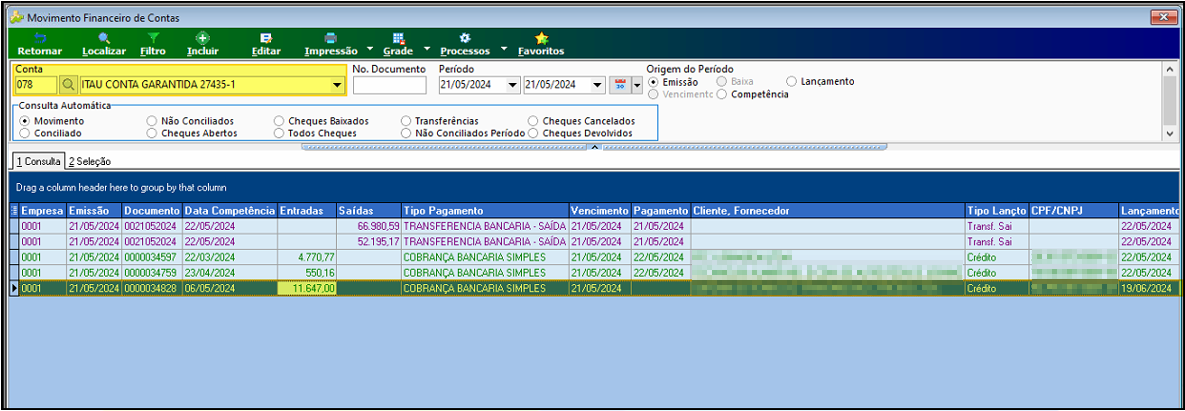Select document 0000034597 cell
Viewport: 1185px width, 411px height.
tap(152, 257)
